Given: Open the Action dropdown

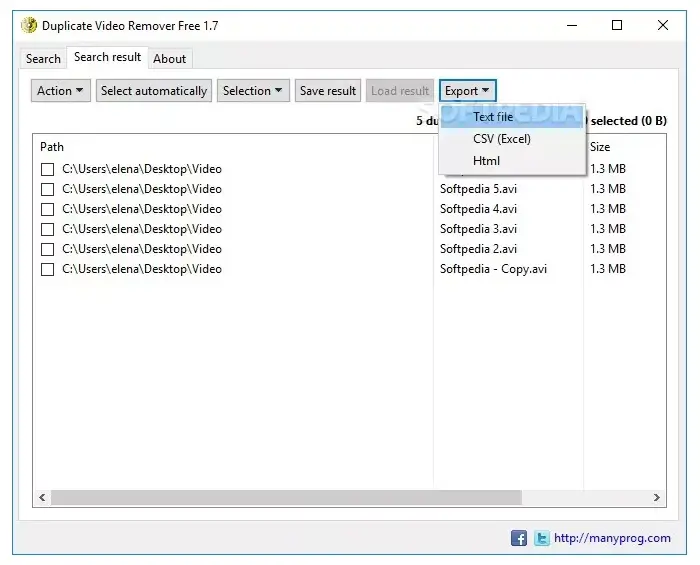Looking at the screenshot, I should (x=61, y=91).
